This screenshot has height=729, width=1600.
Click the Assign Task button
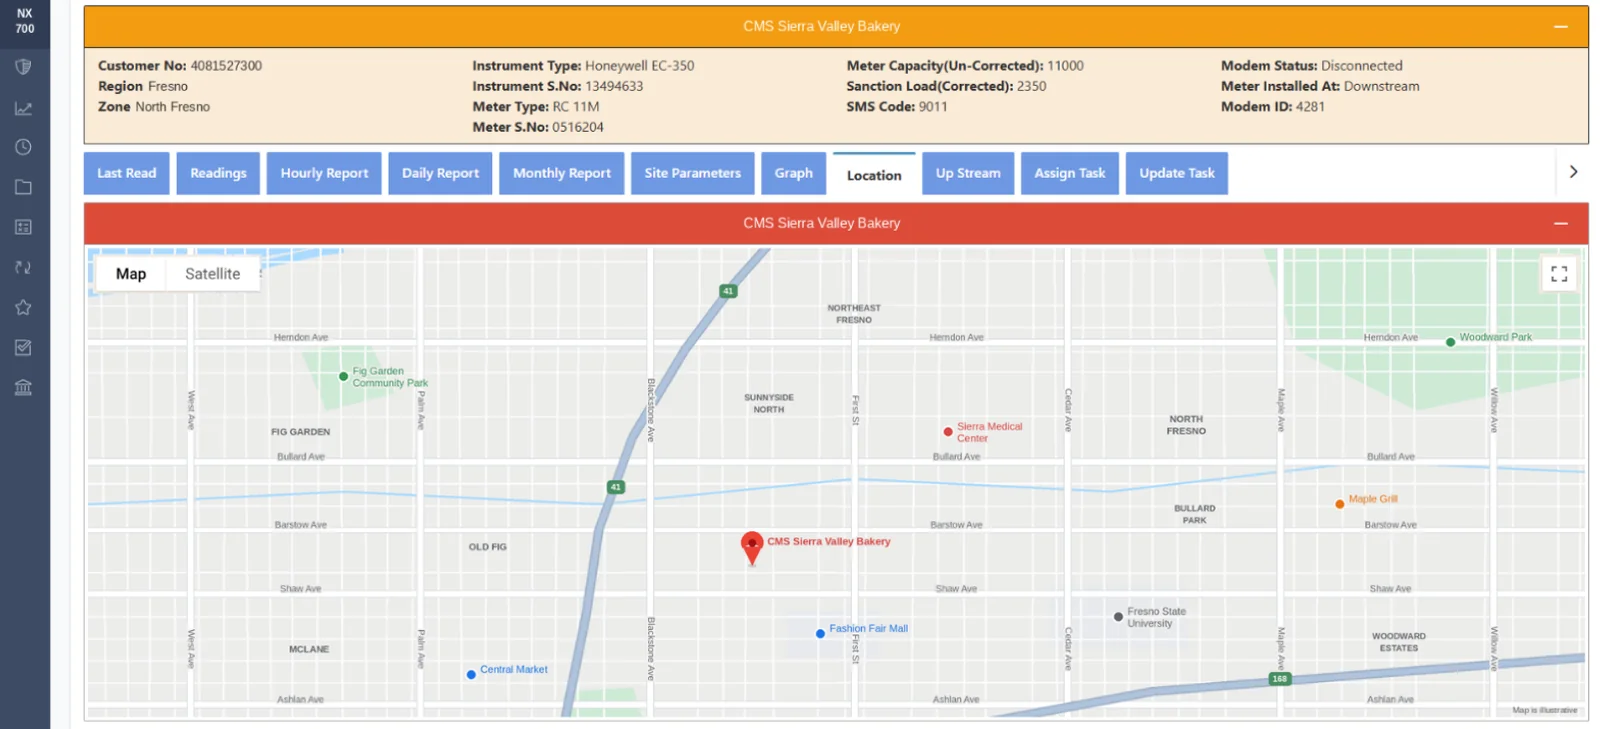tap(1070, 173)
